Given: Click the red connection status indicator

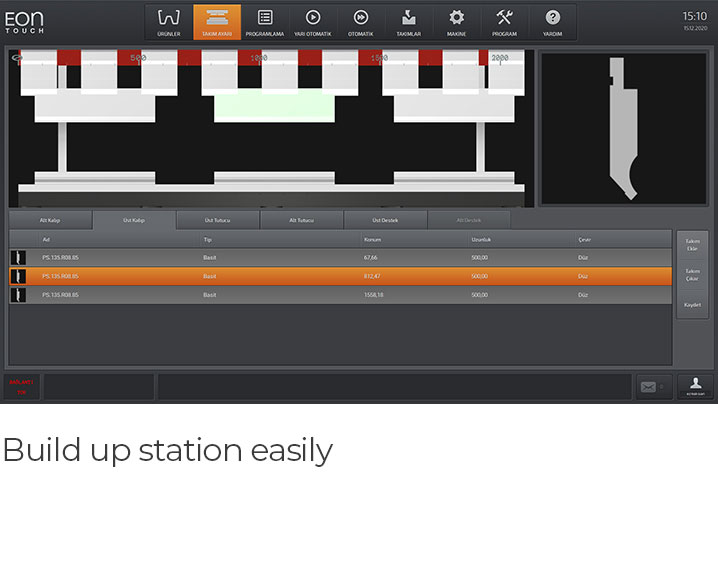Looking at the screenshot, I should [x=22, y=387].
